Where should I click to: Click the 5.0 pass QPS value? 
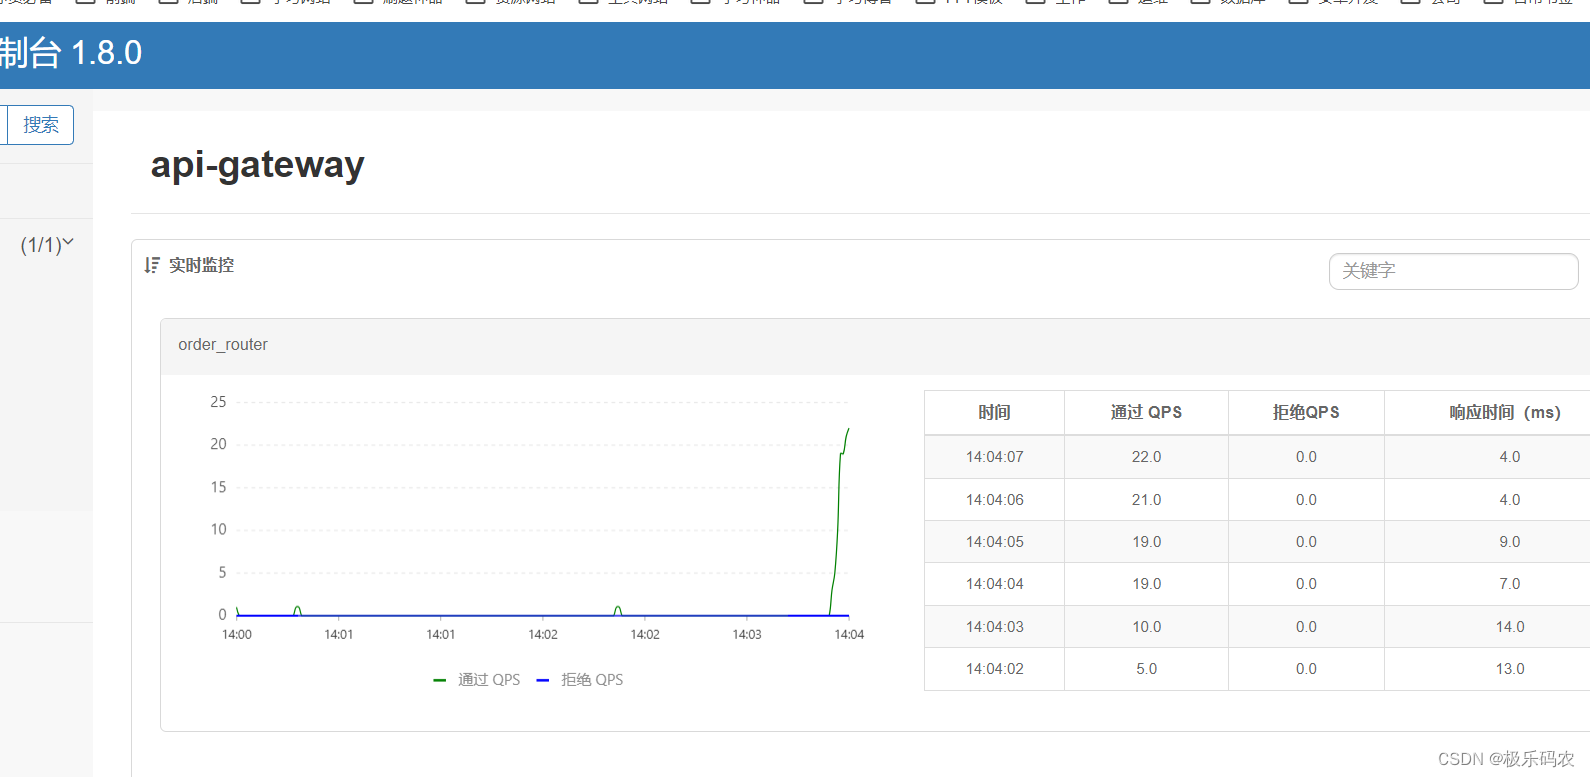[x=1146, y=669]
